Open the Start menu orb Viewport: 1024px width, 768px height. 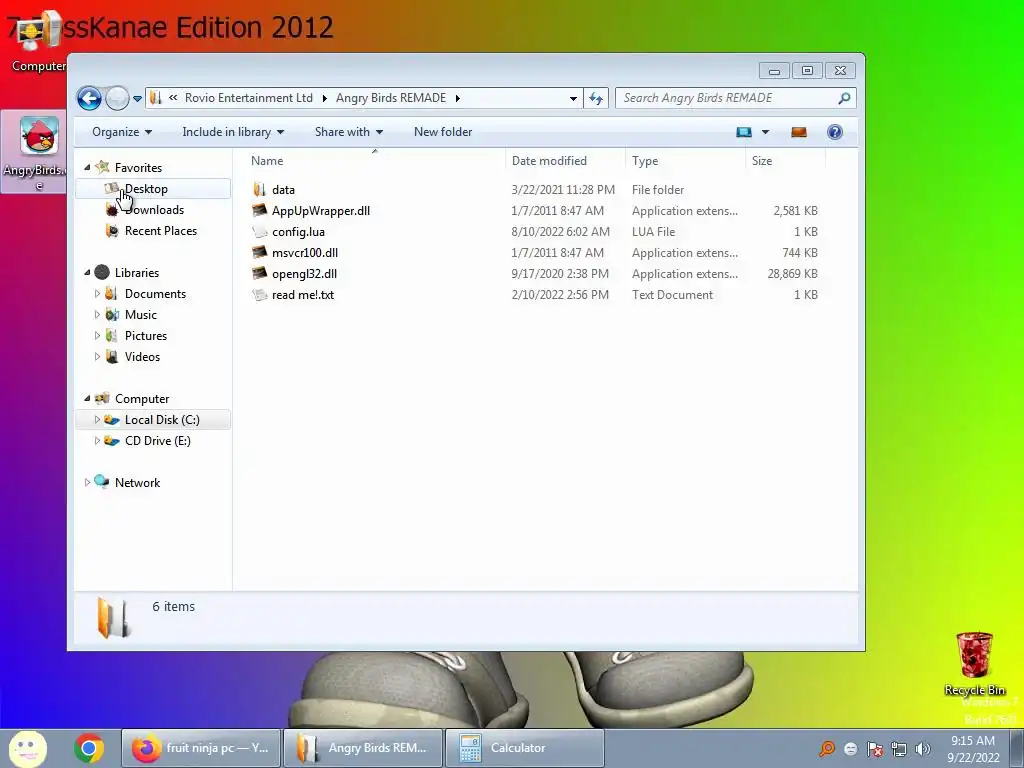click(x=27, y=748)
